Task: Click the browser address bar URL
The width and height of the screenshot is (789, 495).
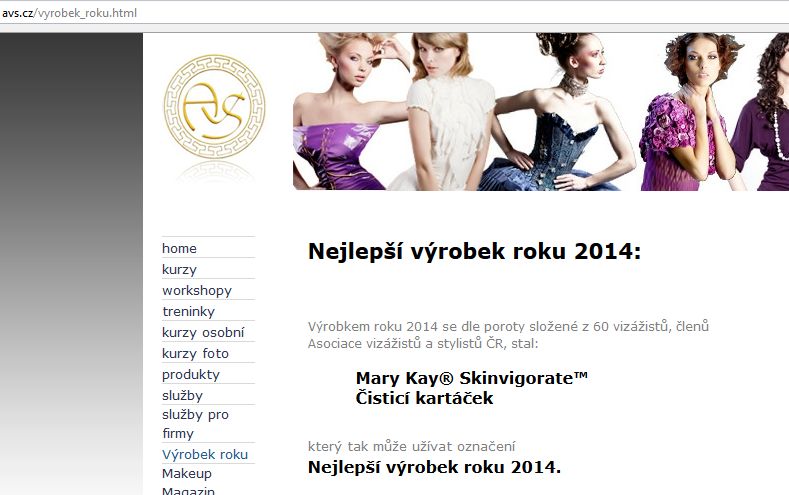Action: 69,13
